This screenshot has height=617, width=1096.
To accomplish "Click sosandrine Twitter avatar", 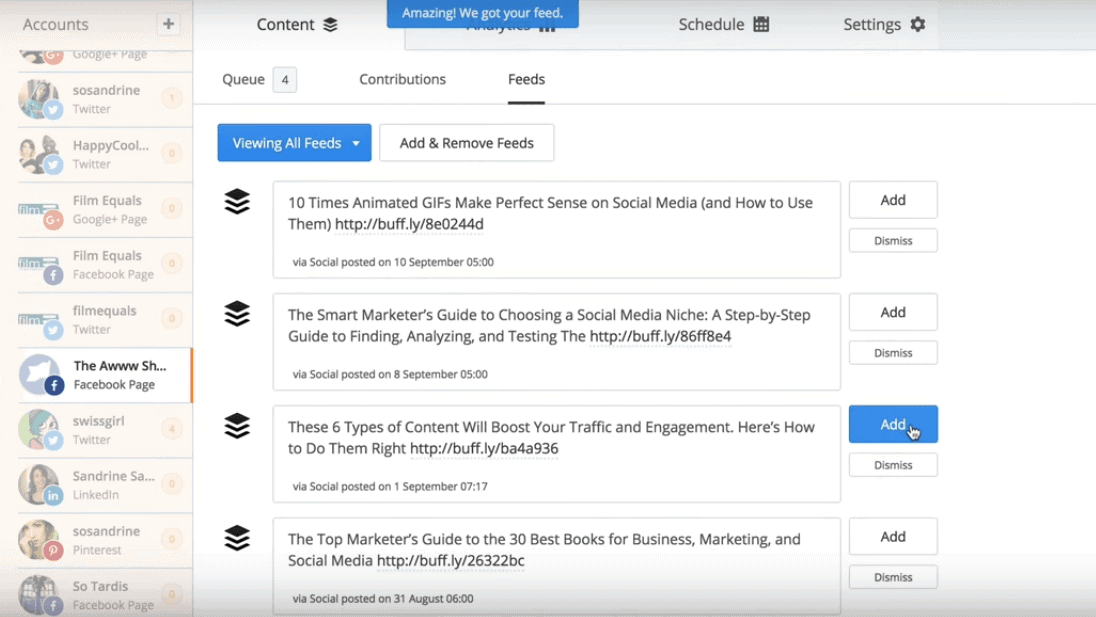I will 39,99.
